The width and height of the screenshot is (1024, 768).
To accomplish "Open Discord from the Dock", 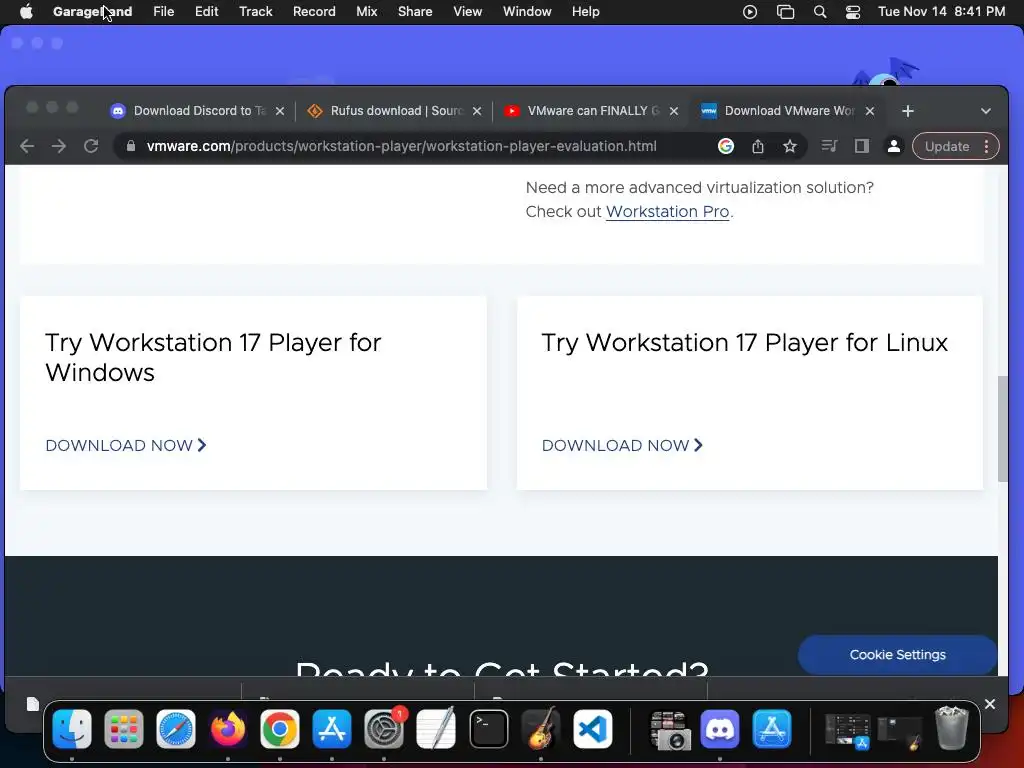I will pyautogui.click(x=720, y=729).
